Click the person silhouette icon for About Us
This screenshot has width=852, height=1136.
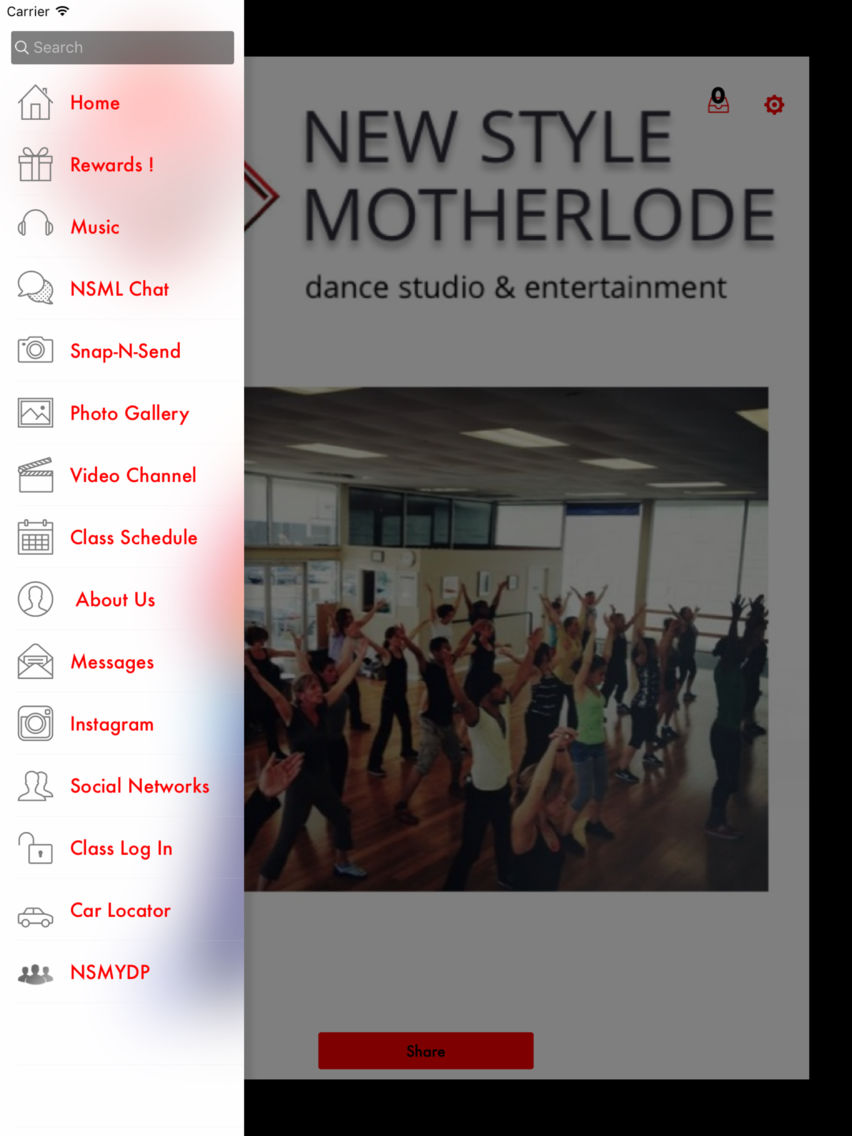35,599
